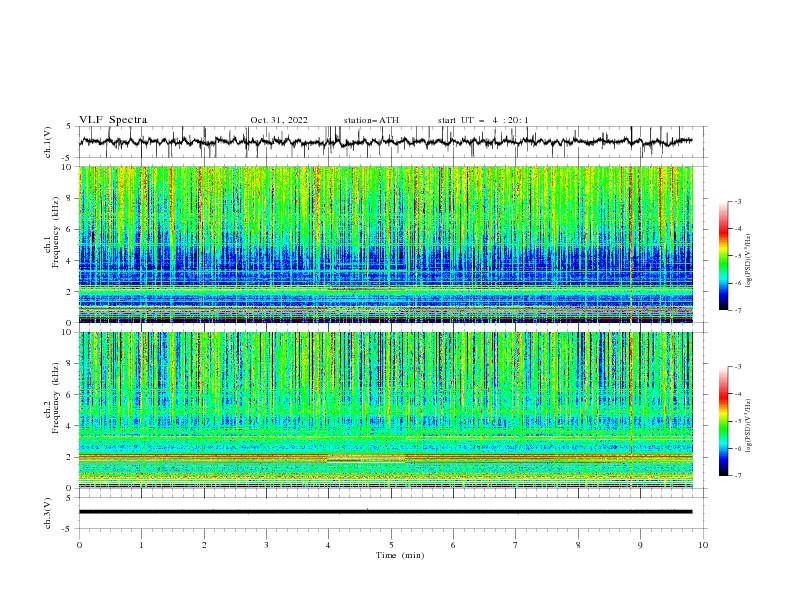The height and width of the screenshot is (612, 792).
Task: Click the "4" tick on the time axis
Action: click(328, 545)
